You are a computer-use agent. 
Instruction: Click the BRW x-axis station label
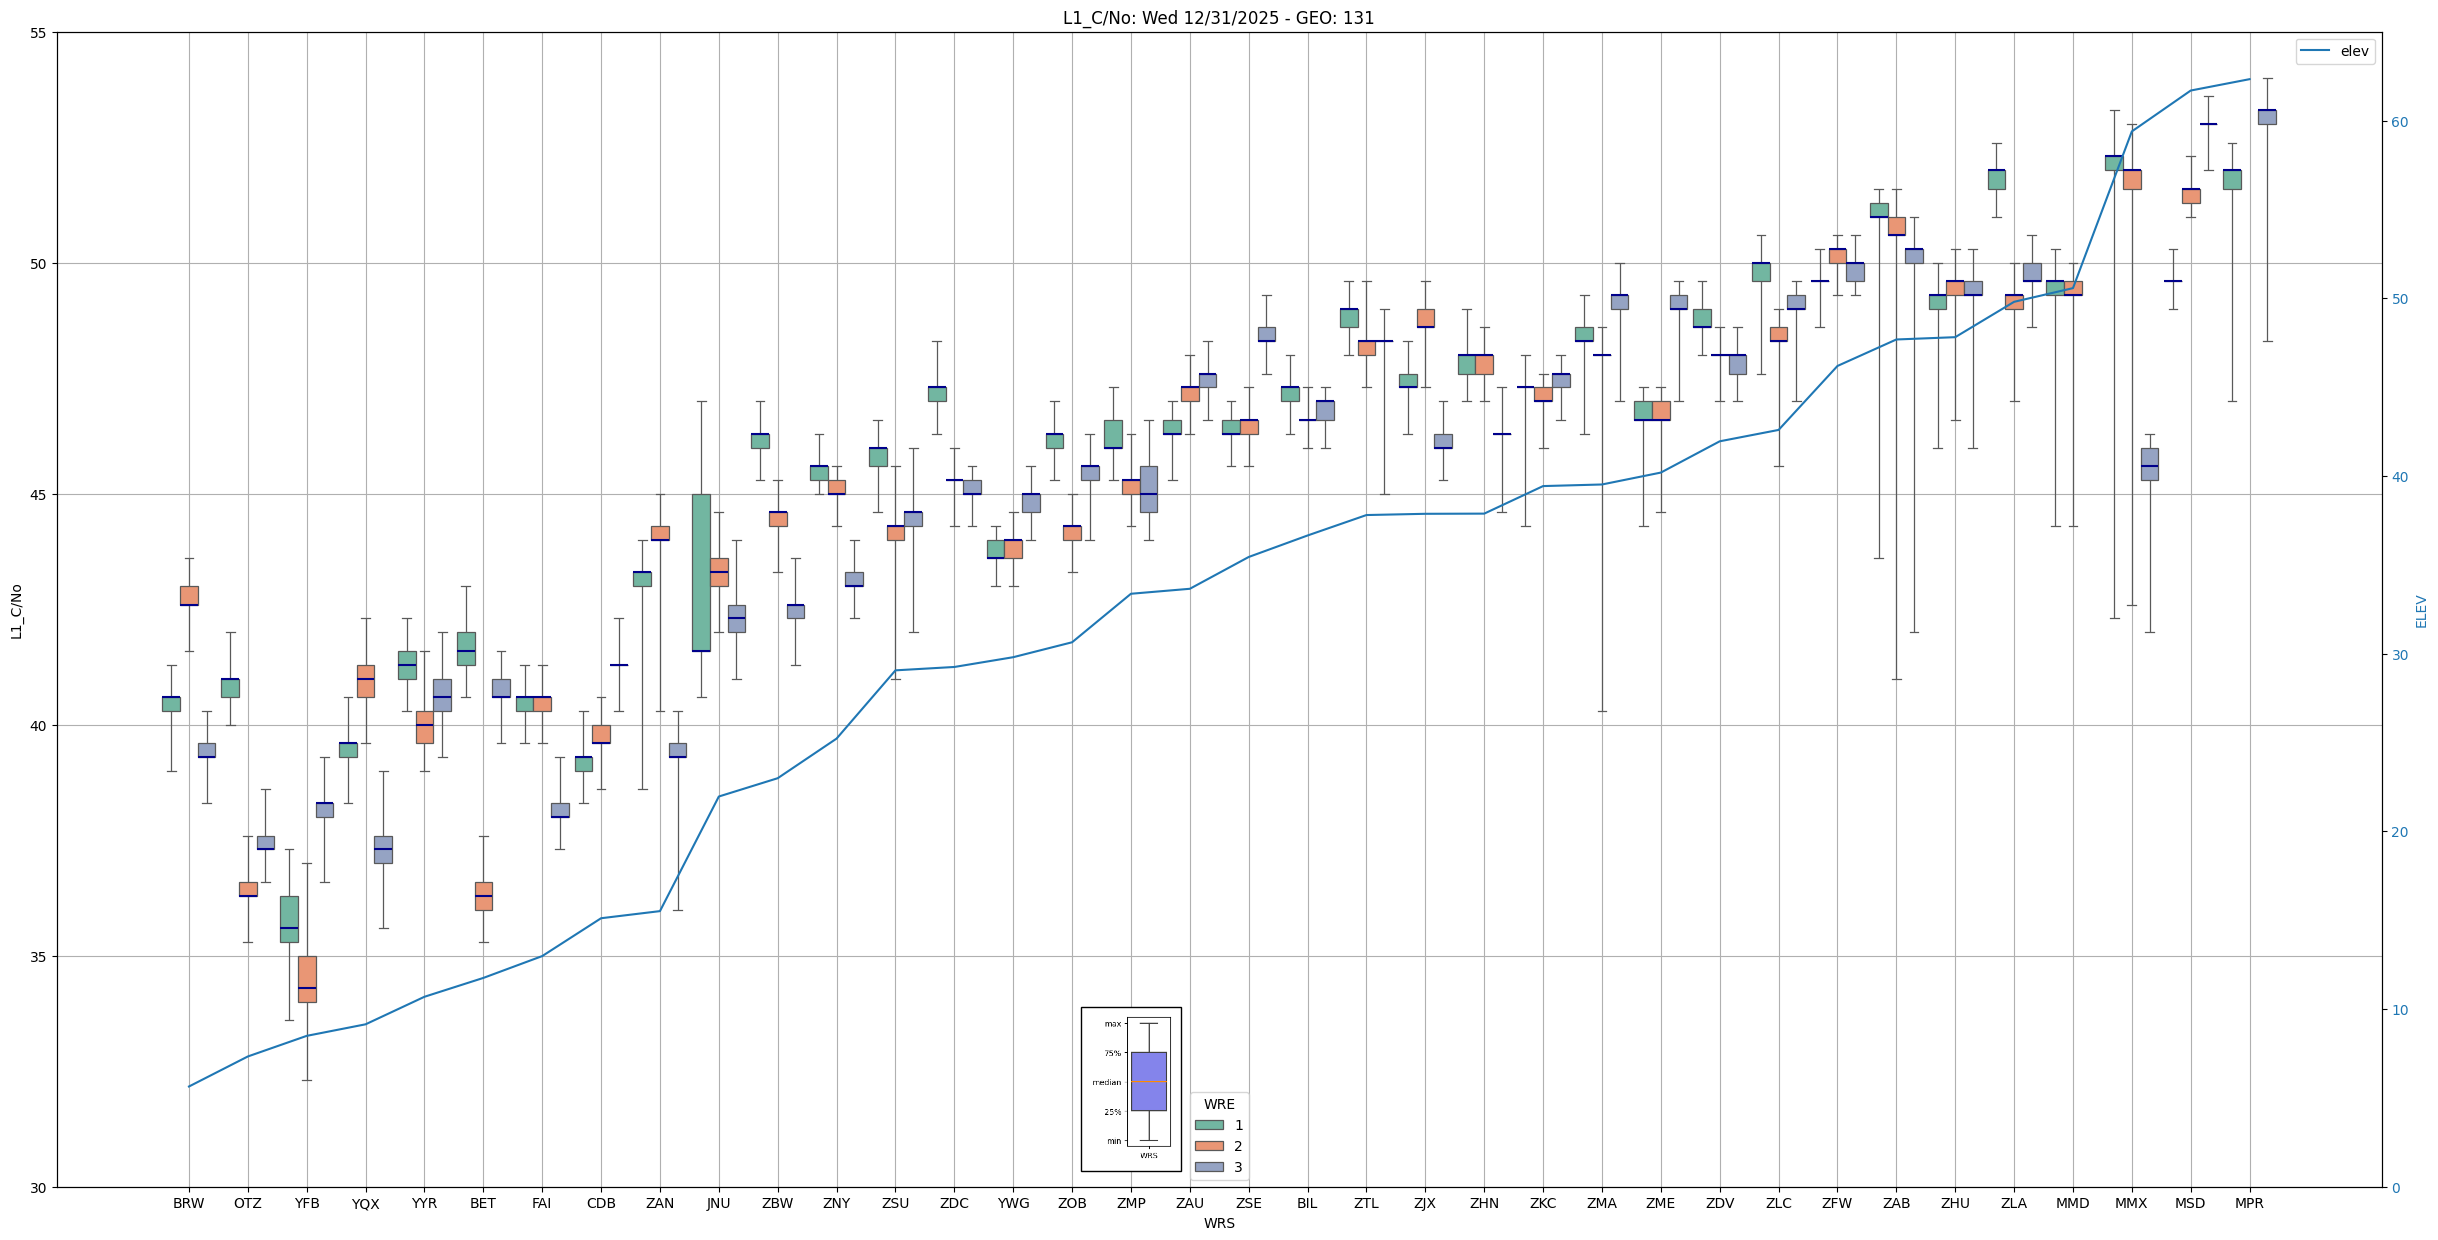coord(188,1203)
